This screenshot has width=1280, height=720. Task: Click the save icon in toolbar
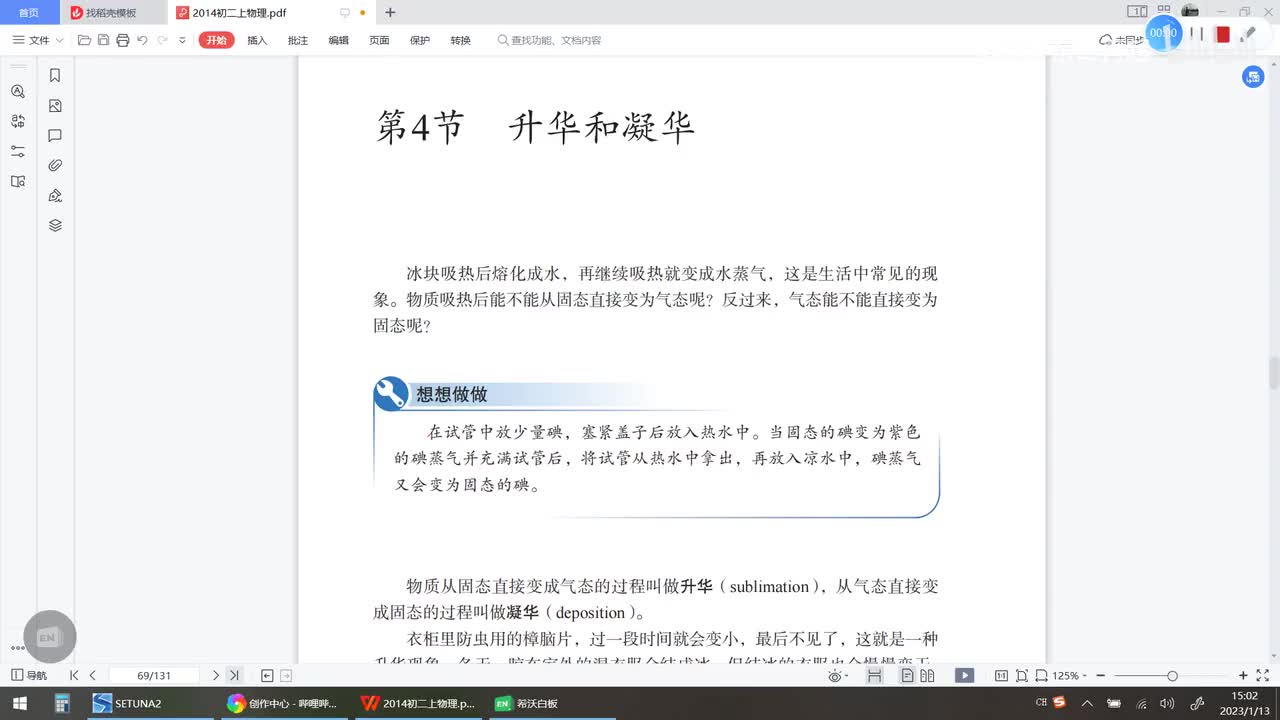pos(103,40)
